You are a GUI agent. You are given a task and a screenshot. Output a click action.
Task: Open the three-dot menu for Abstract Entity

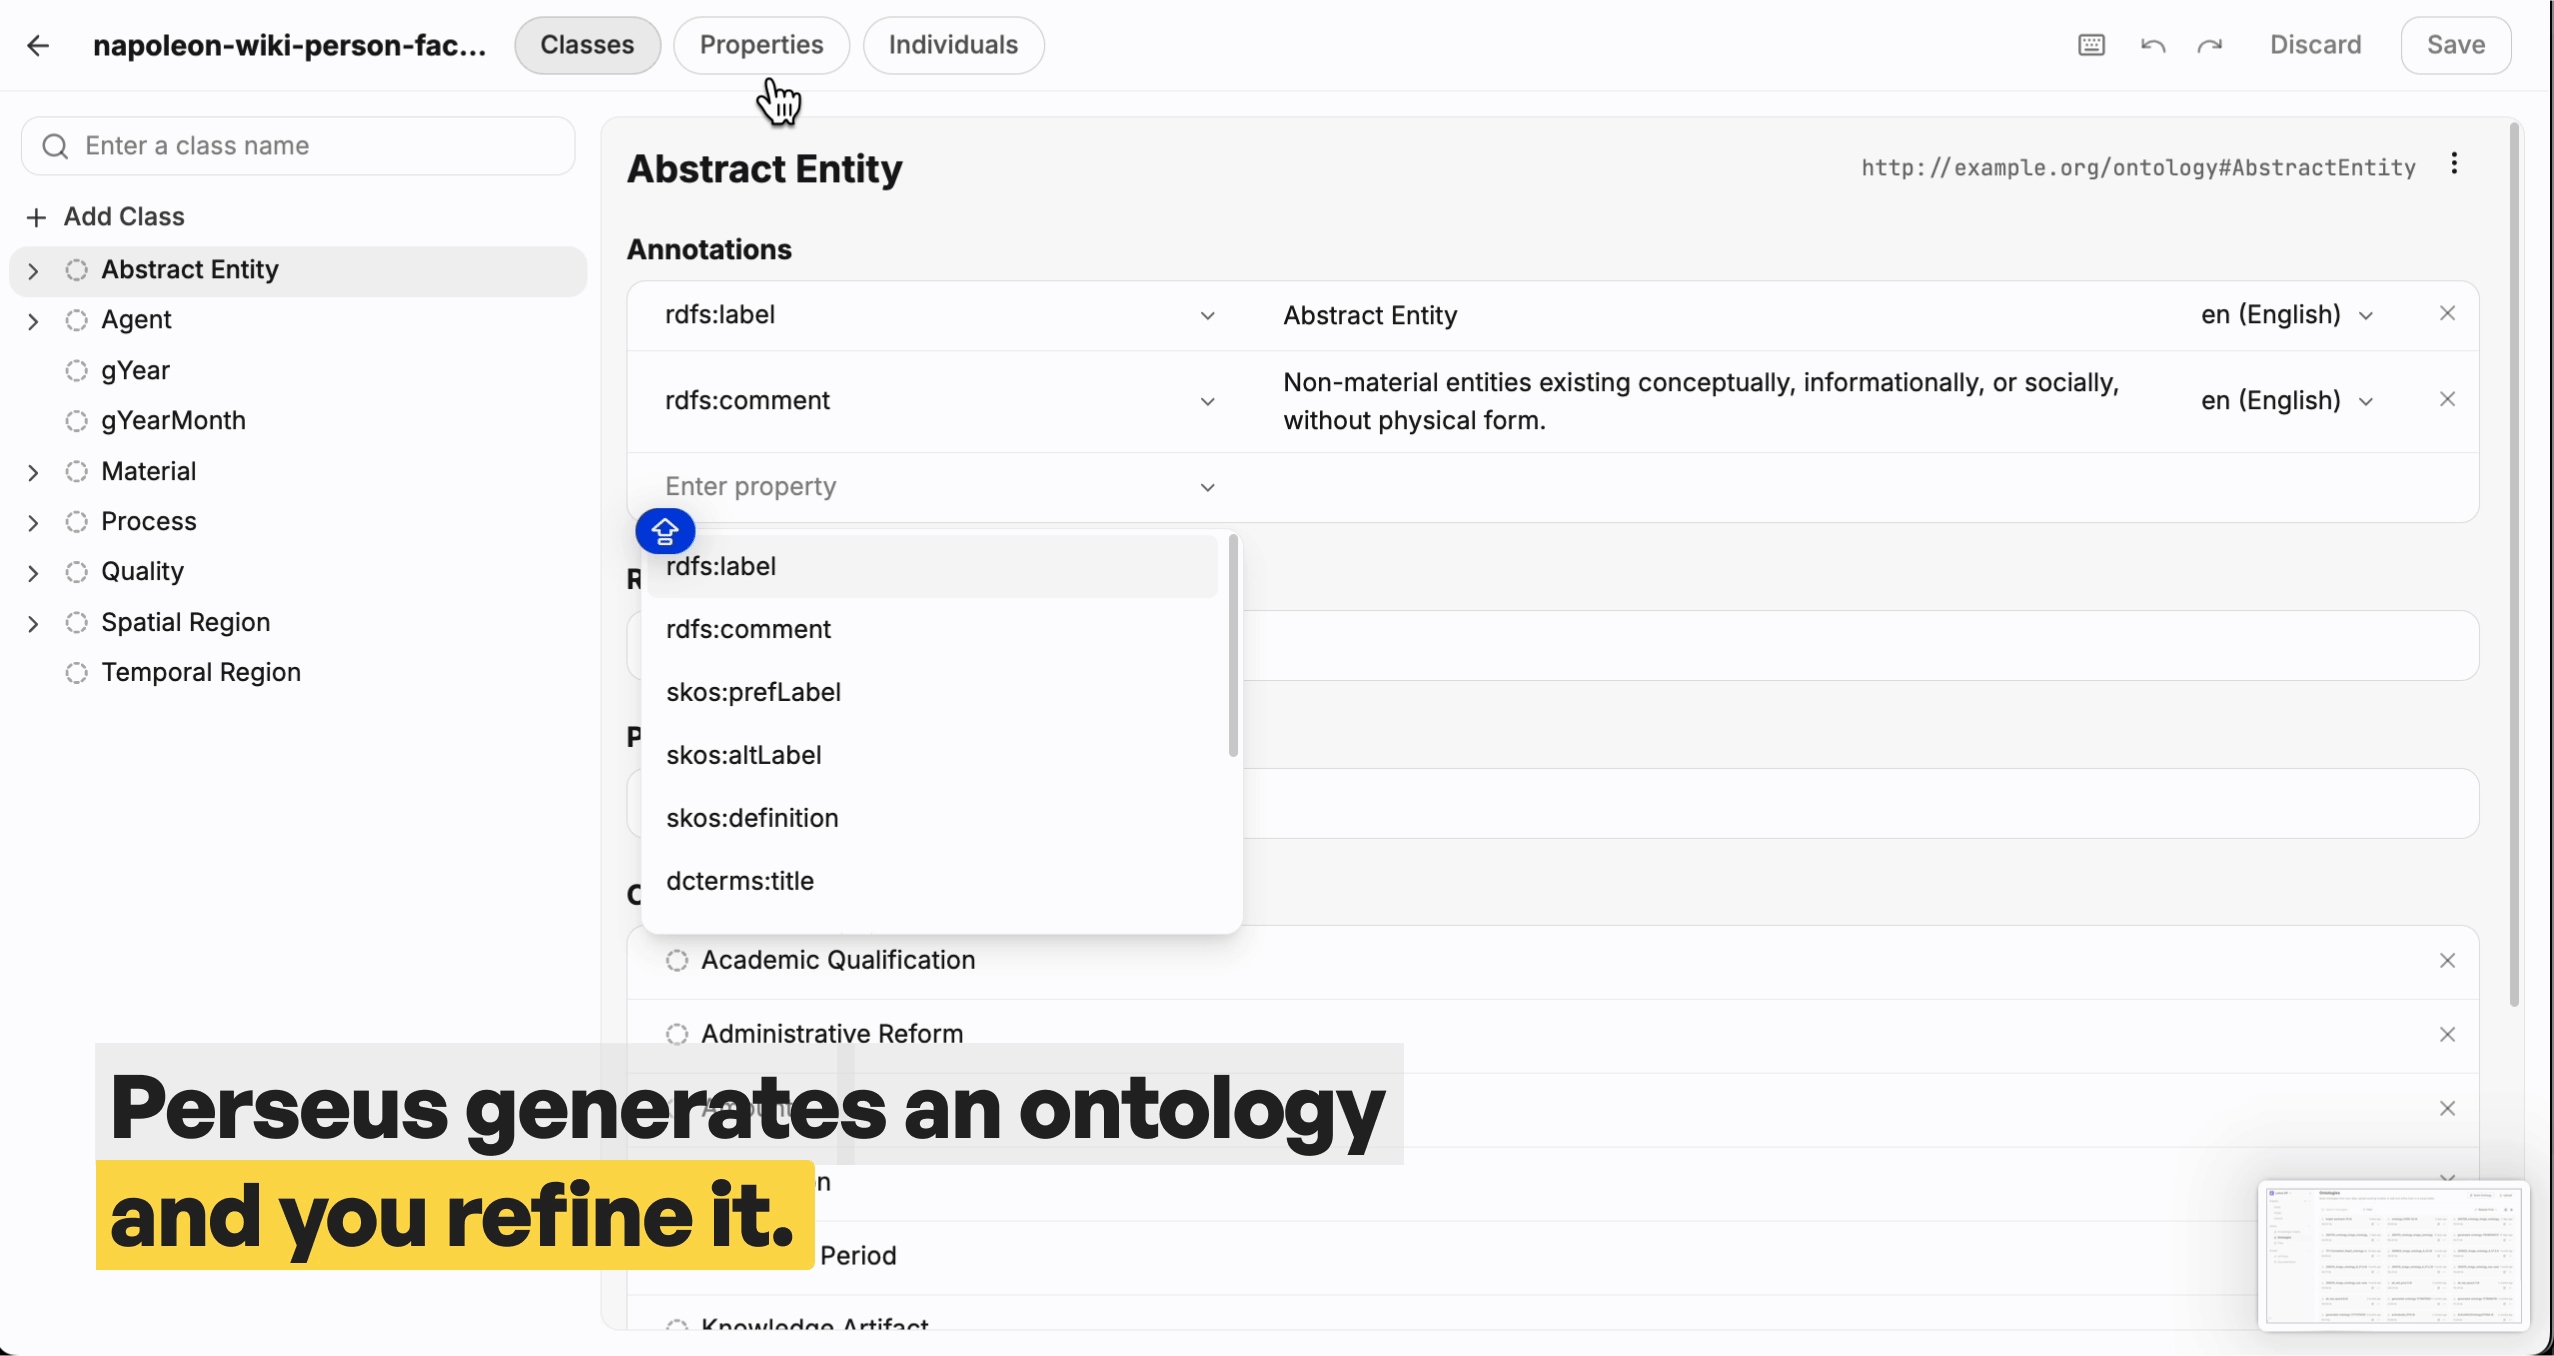(2454, 164)
